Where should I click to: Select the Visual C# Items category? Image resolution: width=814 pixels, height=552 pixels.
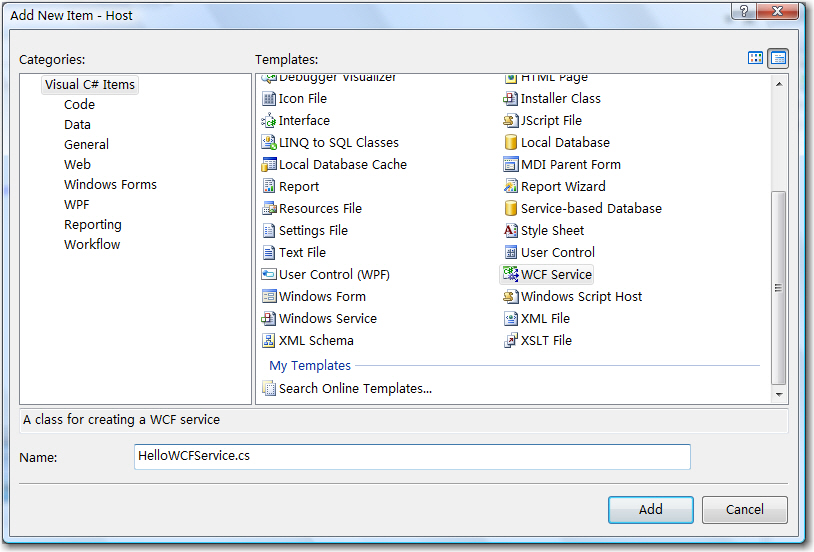(90, 84)
